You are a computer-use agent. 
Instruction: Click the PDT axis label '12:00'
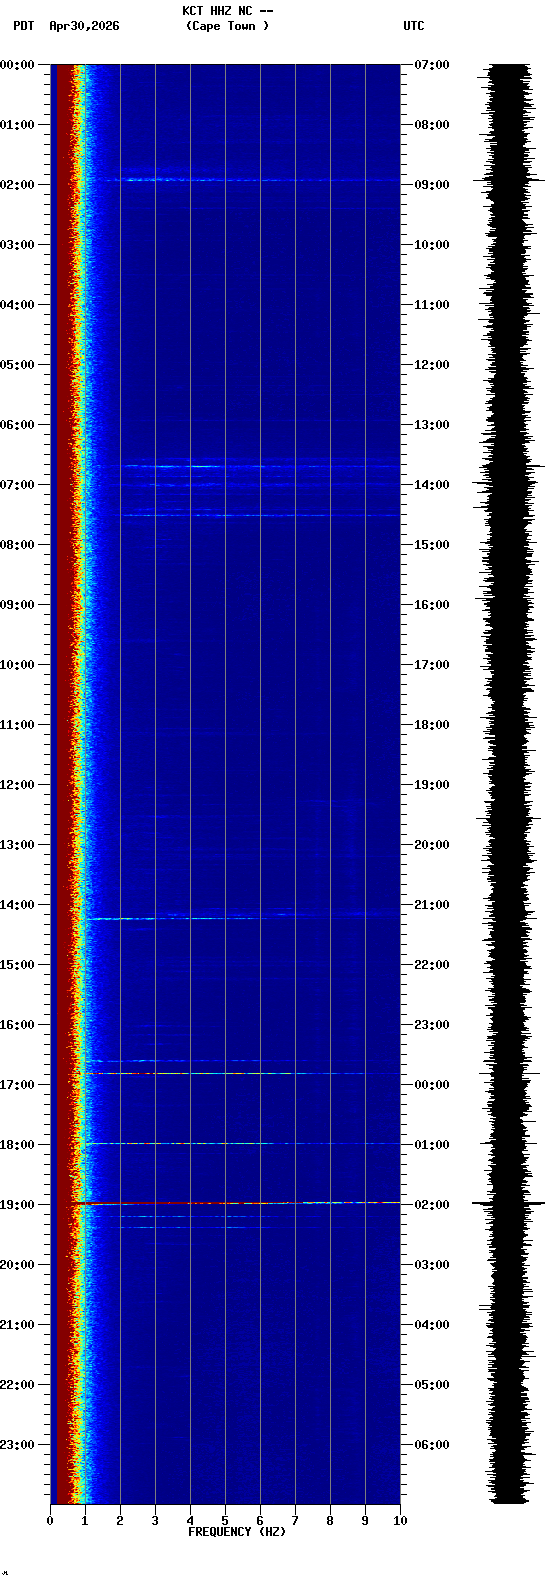click(x=18, y=785)
